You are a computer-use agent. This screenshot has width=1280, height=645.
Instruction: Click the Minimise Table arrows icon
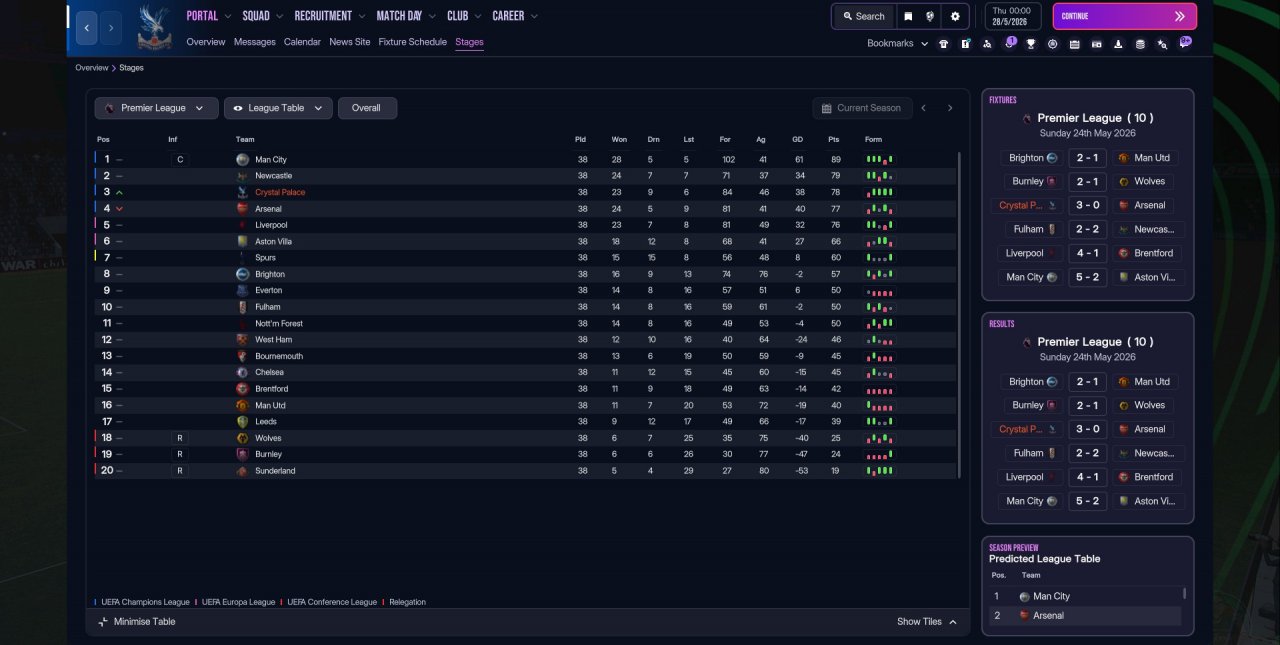coord(103,621)
